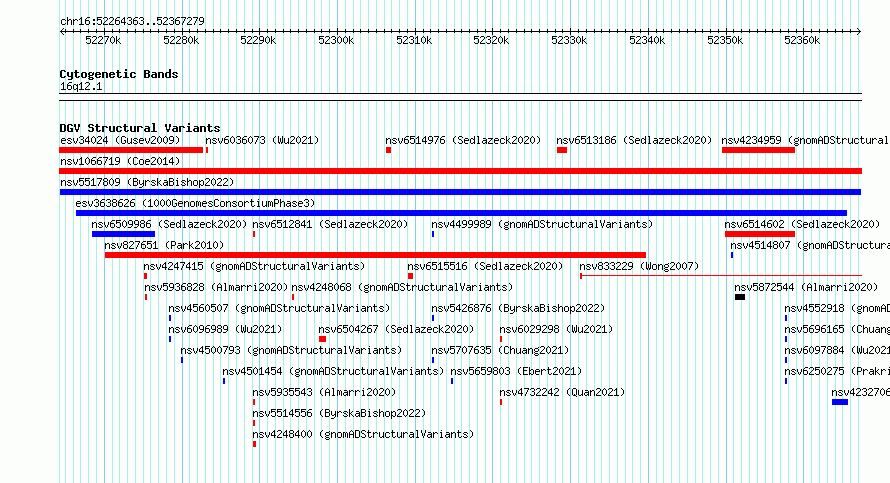The width and height of the screenshot is (890, 483).
Task: Select the nsv6096989 (Wu2021) label
Action: tap(225, 329)
